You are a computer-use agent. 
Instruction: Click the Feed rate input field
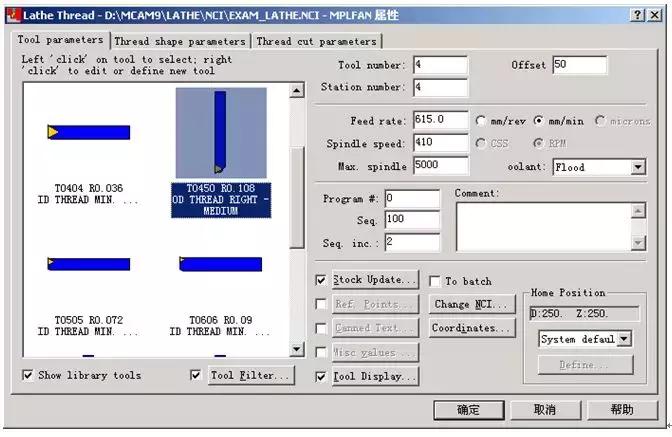[x=441, y=120]
